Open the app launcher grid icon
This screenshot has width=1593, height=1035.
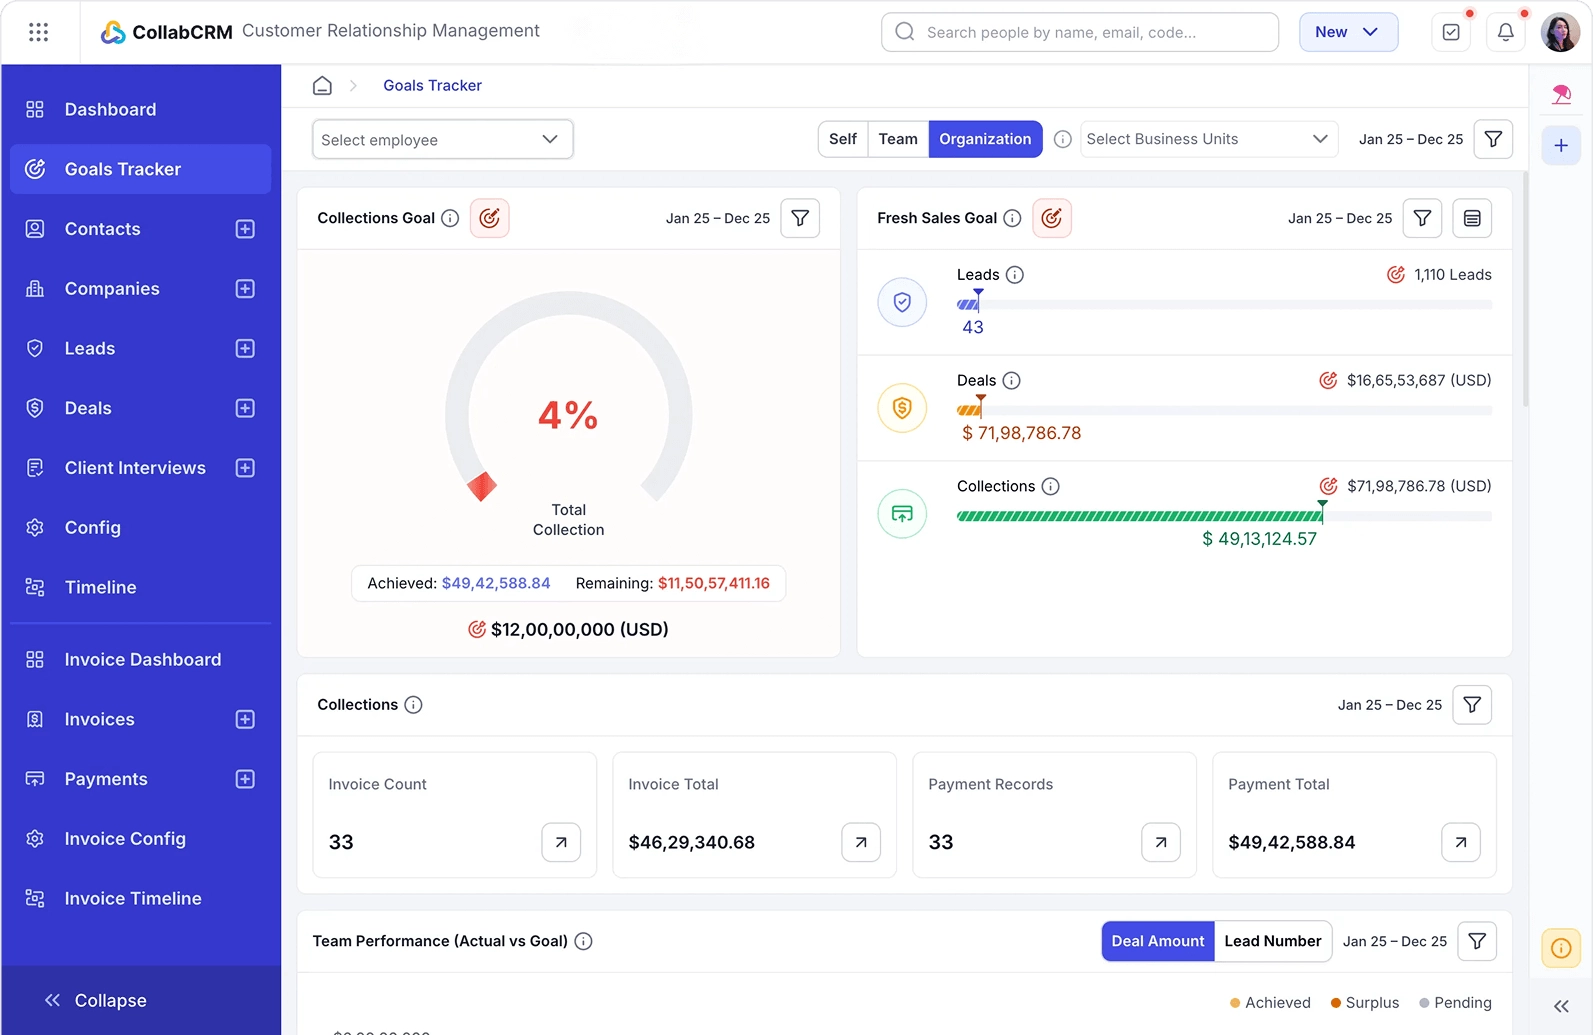point(38,32)
